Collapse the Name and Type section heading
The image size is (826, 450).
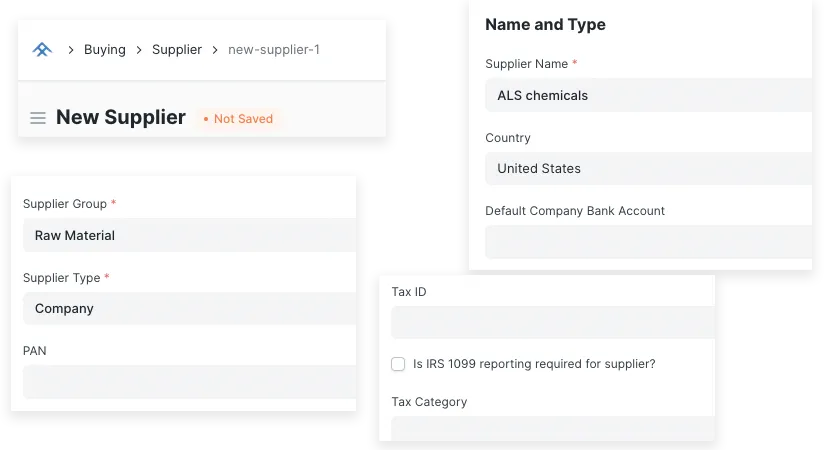pos(545,24)
